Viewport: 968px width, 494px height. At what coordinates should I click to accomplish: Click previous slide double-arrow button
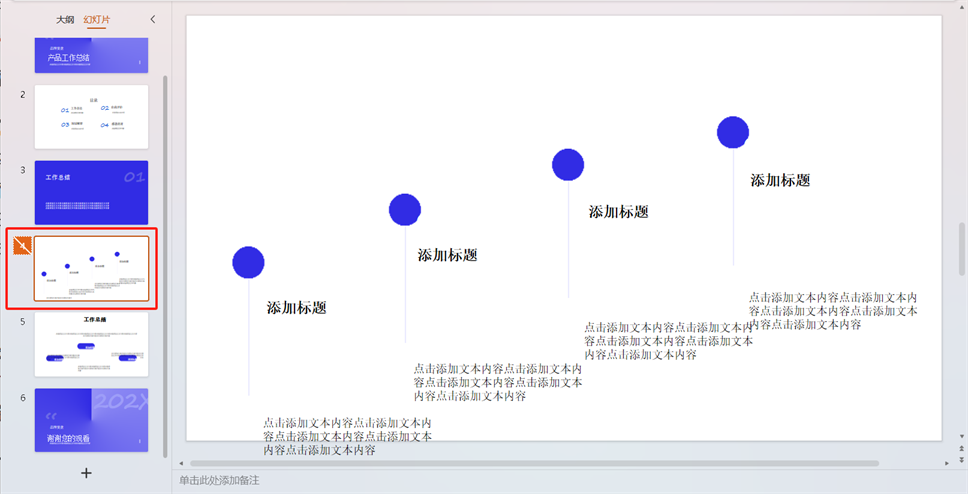click(x=961, y=447)
